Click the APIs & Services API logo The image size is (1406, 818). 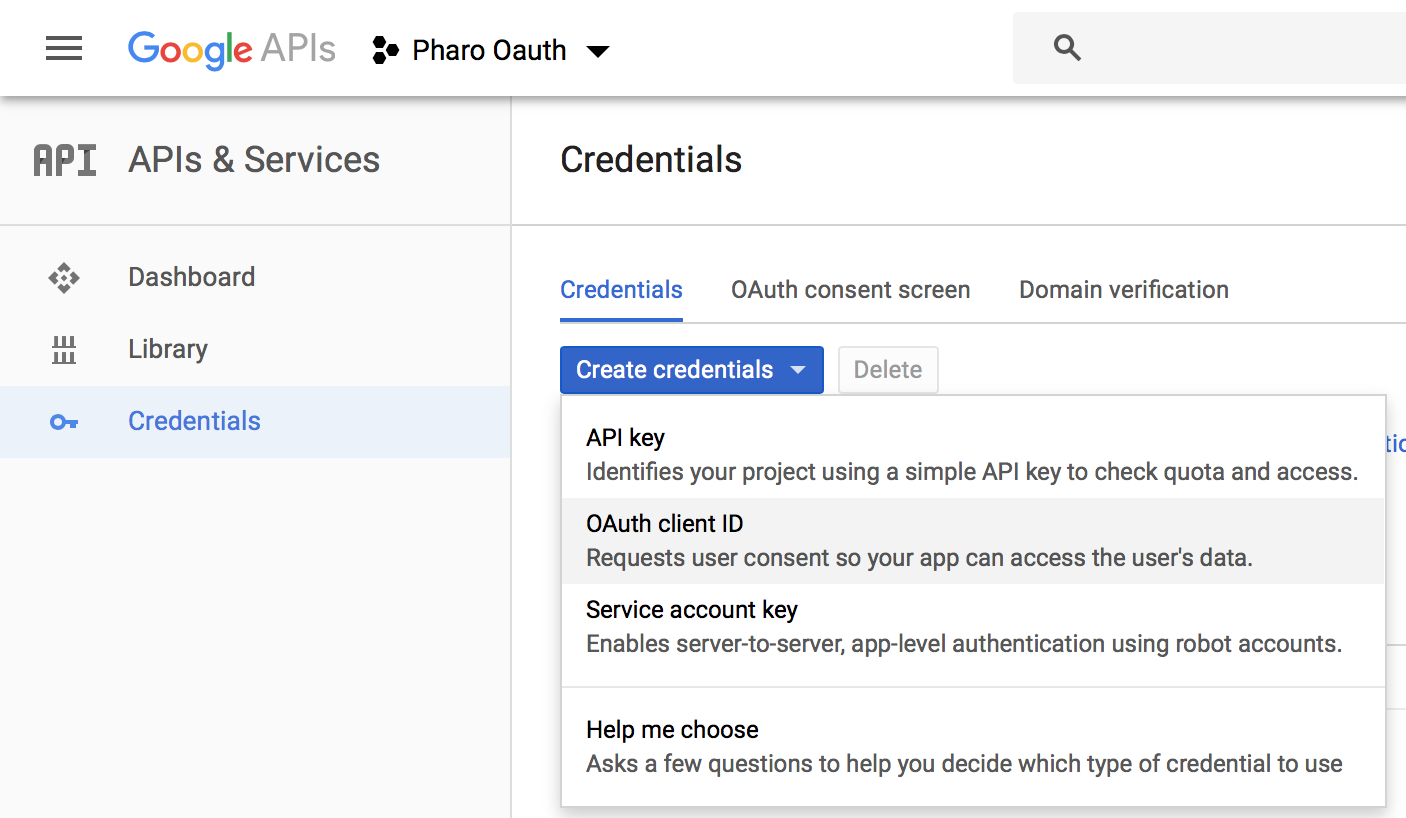64,159
